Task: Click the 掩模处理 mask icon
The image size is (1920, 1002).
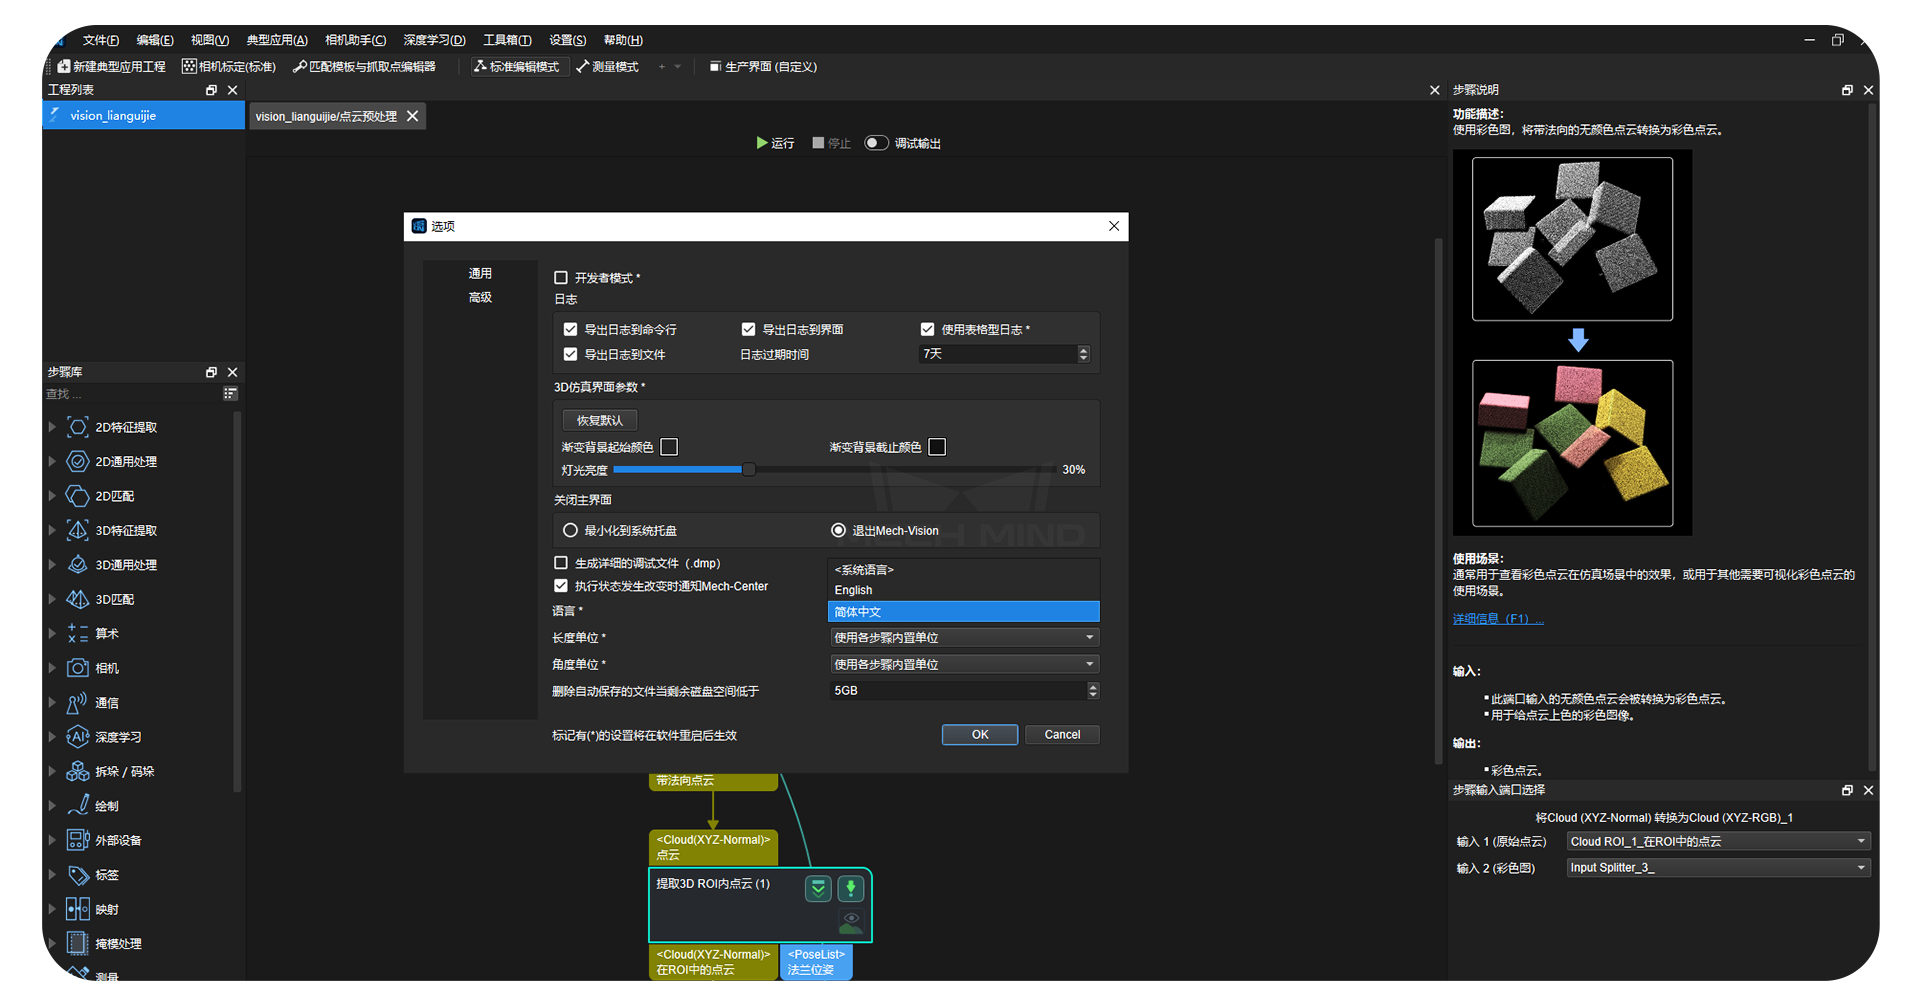Action: (77, 943)
